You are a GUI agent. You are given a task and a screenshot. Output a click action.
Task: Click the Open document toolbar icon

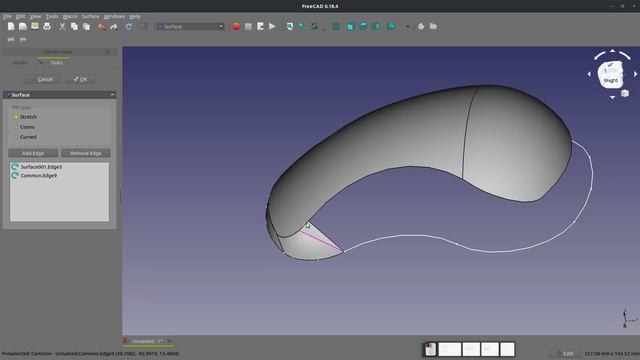23,27
